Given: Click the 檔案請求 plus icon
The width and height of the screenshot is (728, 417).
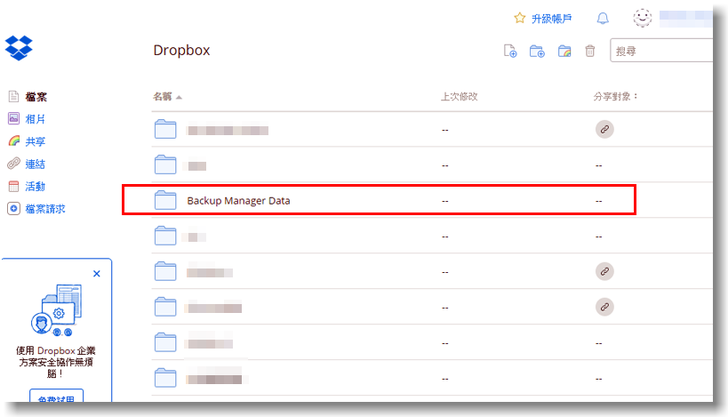Looking at the screenshot, I should point(14,208).
